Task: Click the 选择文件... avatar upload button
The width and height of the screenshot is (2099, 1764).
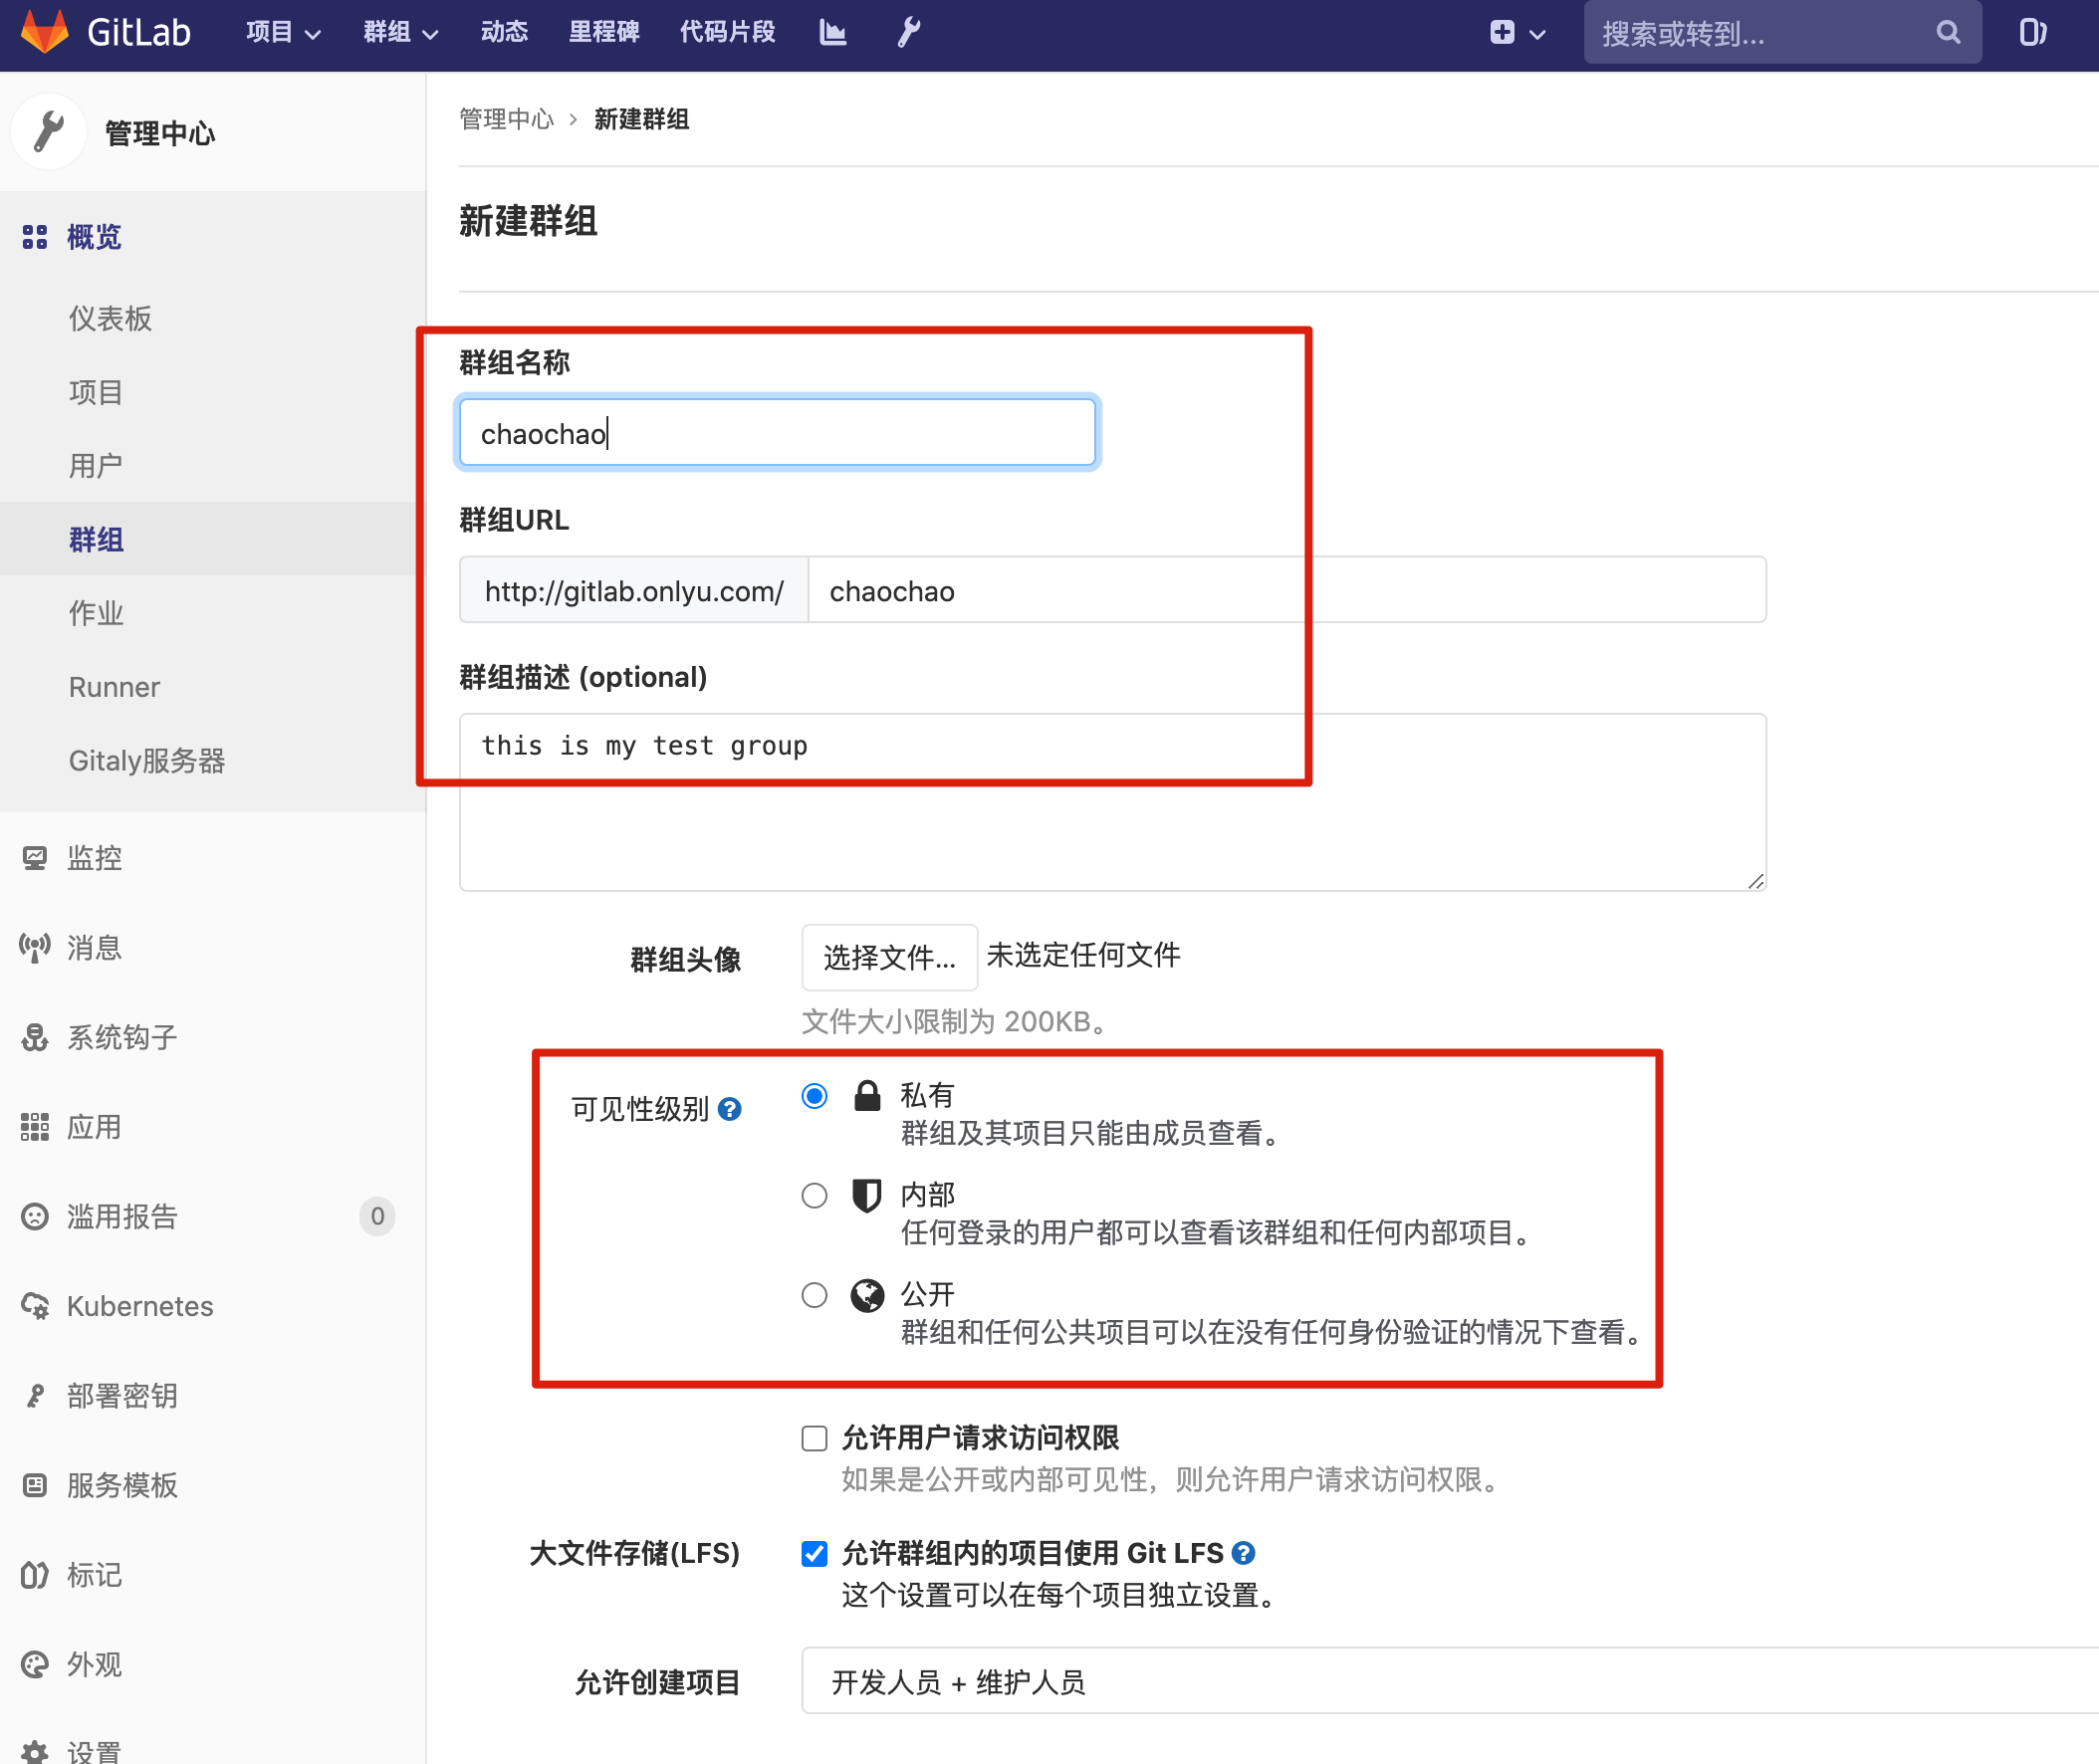Action: tap(889, 957)
